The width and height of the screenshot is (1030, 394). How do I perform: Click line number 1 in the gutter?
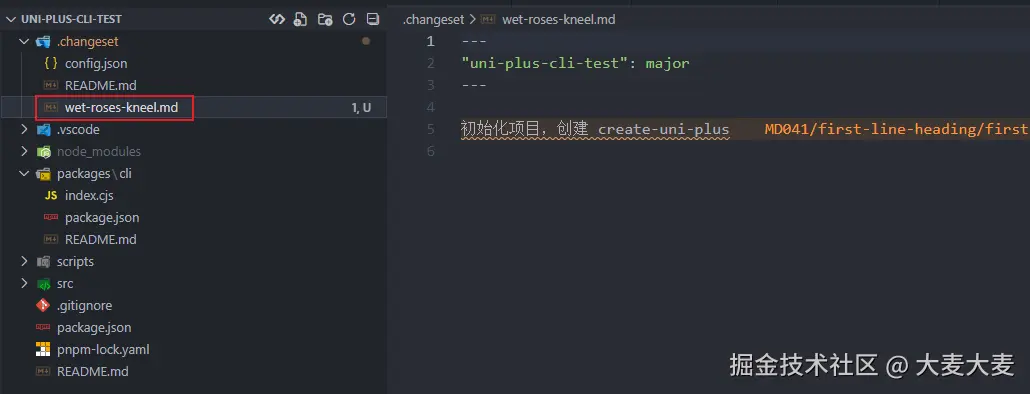click(x=430, y=41)
